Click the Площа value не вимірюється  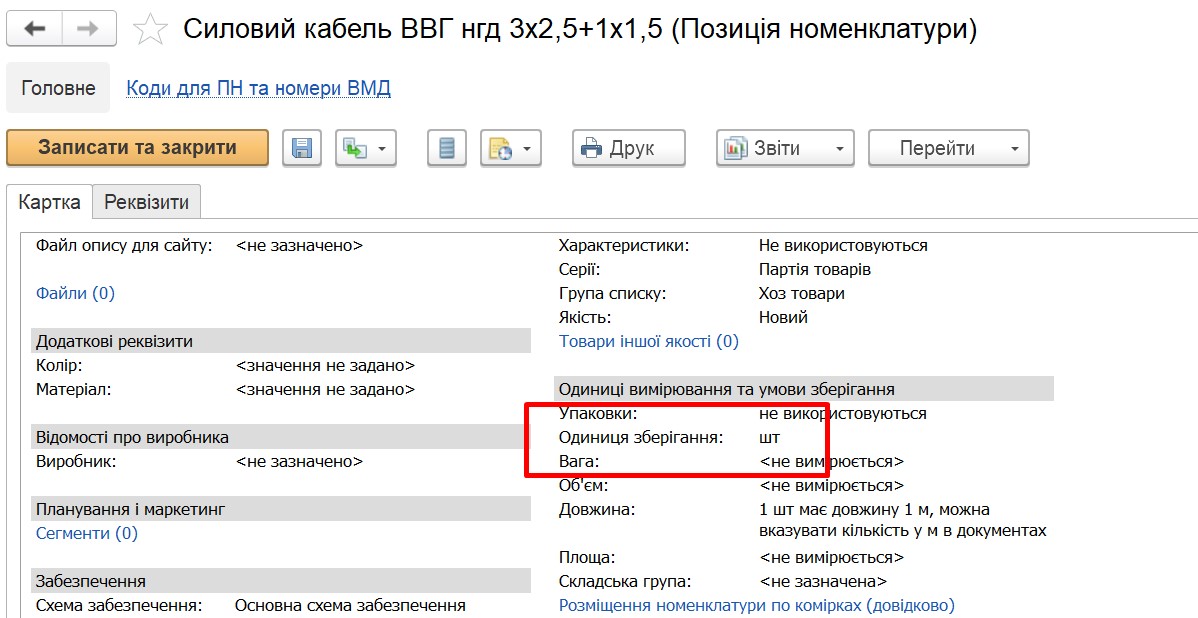tap(831, 557)
